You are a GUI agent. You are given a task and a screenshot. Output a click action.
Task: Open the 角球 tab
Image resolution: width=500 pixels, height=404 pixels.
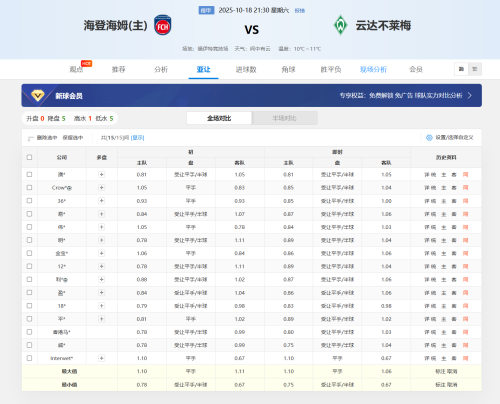[288, 69]
